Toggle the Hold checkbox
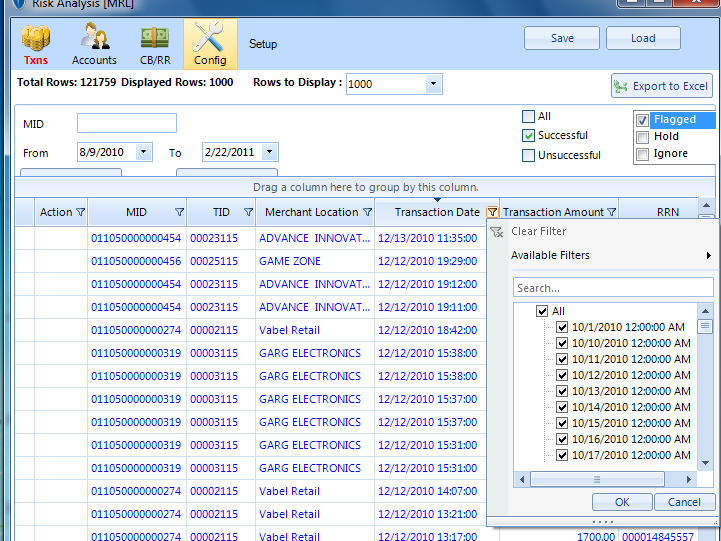This screenshot has width=721, height=541. (x=643, y=137)
